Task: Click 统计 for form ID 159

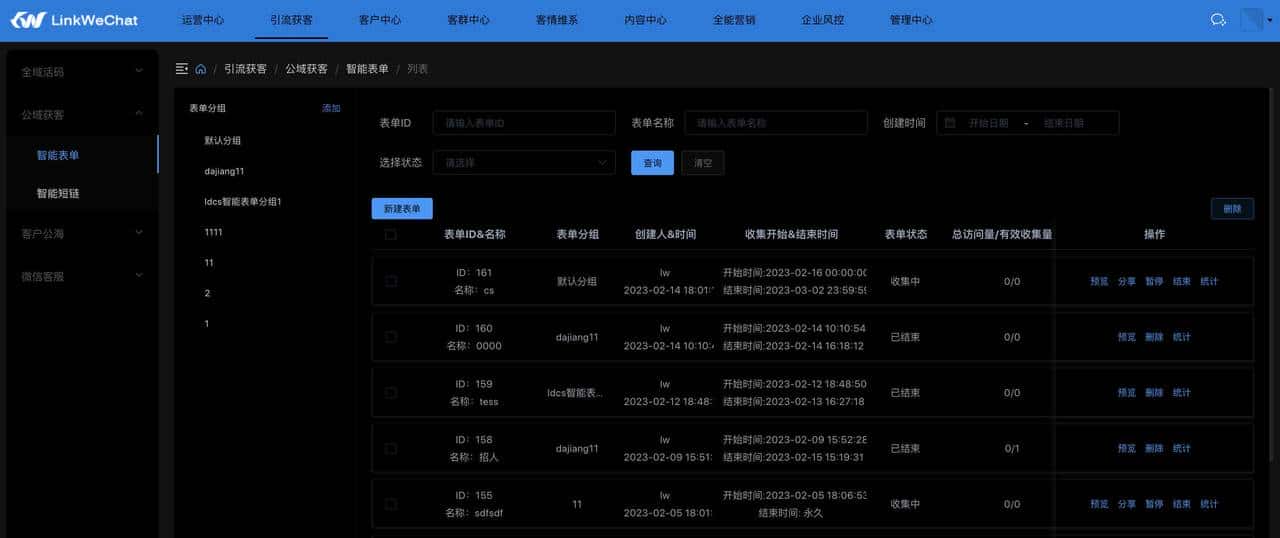Action: pyautogui.click(x=1182, y=393)
